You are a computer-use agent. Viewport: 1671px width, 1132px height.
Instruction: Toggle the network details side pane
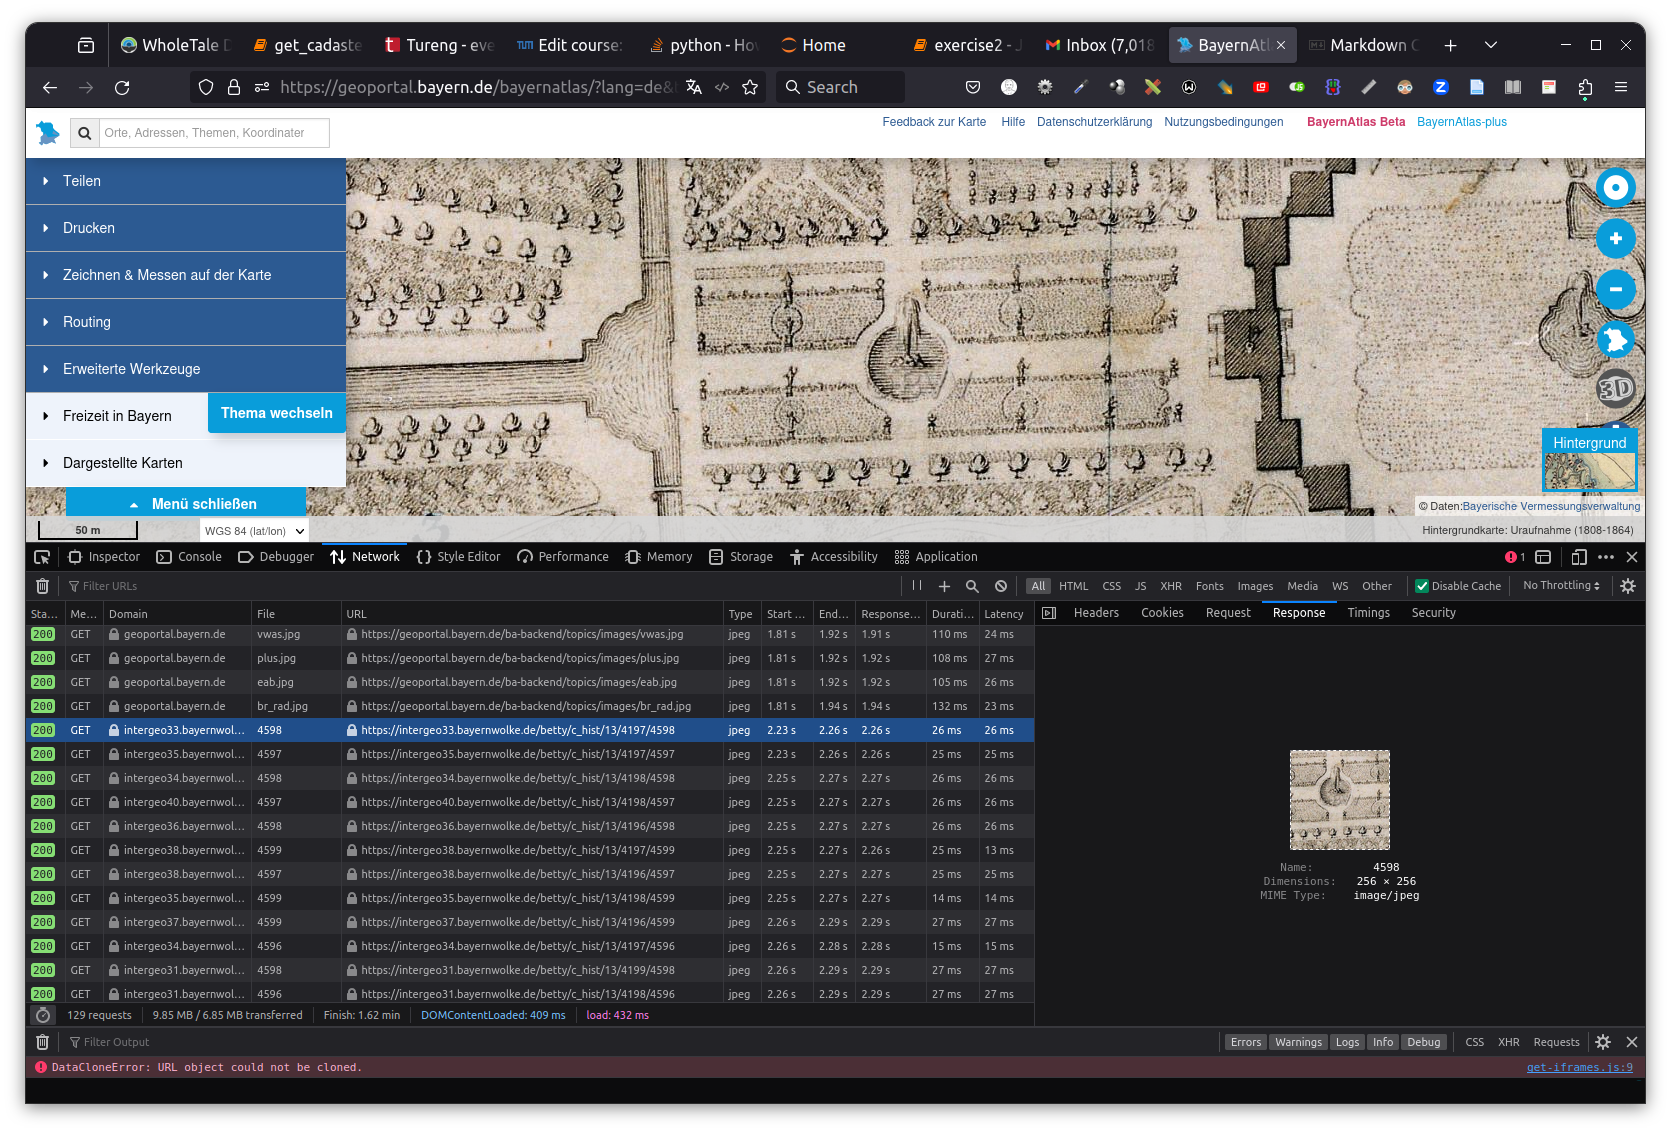click(x=1049, y=613)
